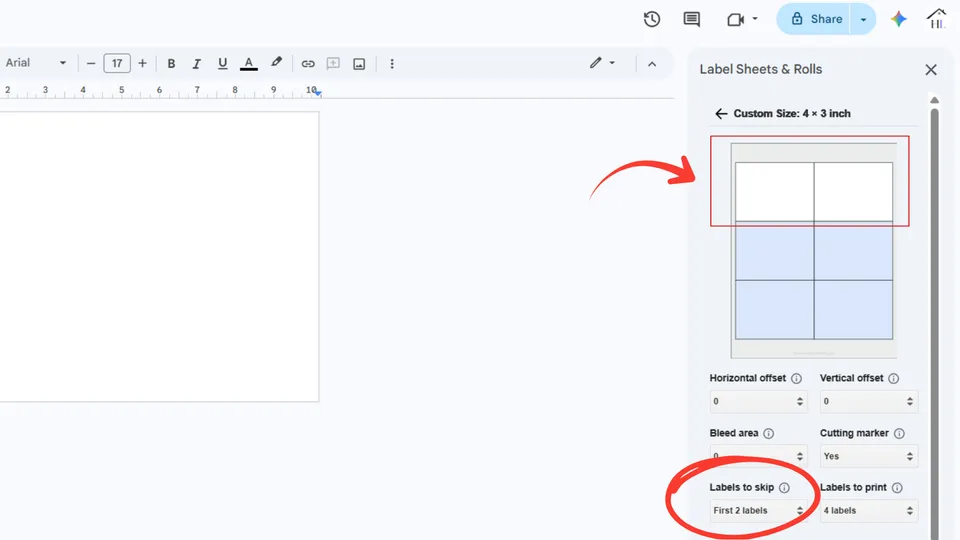
Task: Increase font size with plus button
Action: 142,63
